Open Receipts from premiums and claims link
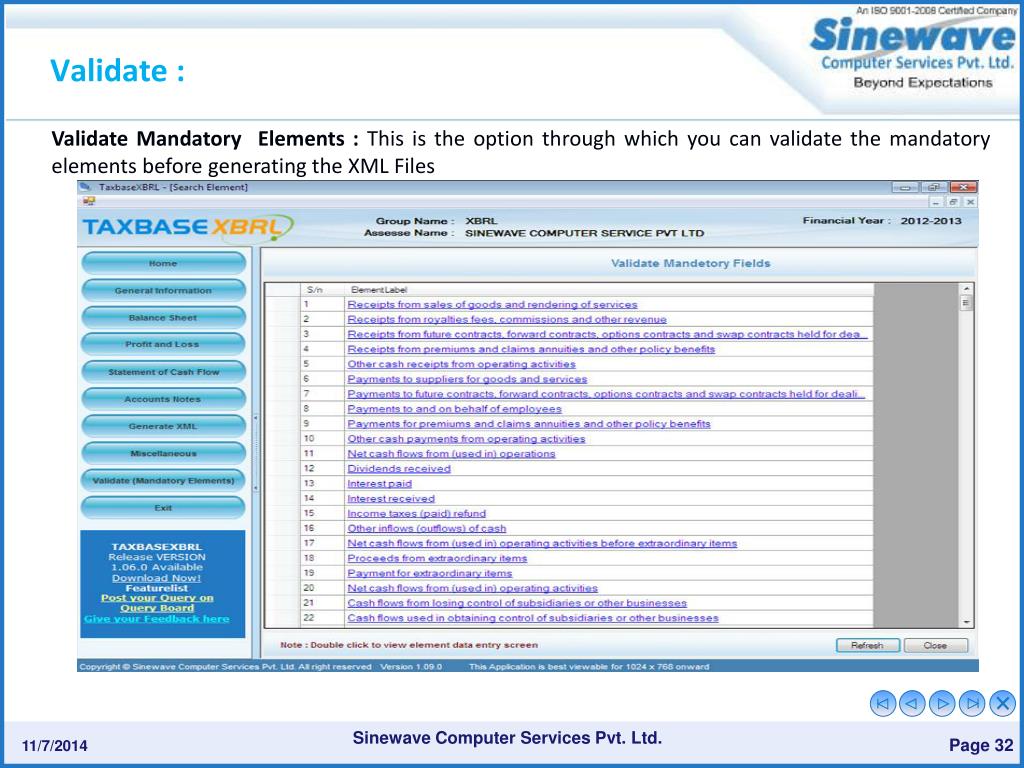 click(x=531, y=349)
